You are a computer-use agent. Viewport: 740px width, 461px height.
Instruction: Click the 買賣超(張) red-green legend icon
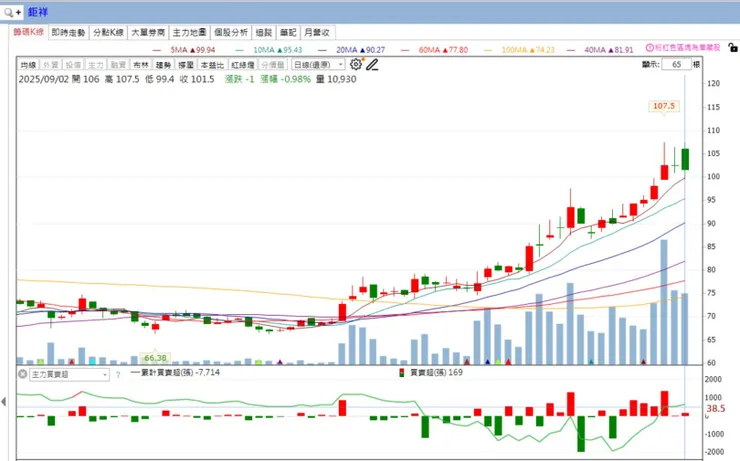[x=402, y=373]
